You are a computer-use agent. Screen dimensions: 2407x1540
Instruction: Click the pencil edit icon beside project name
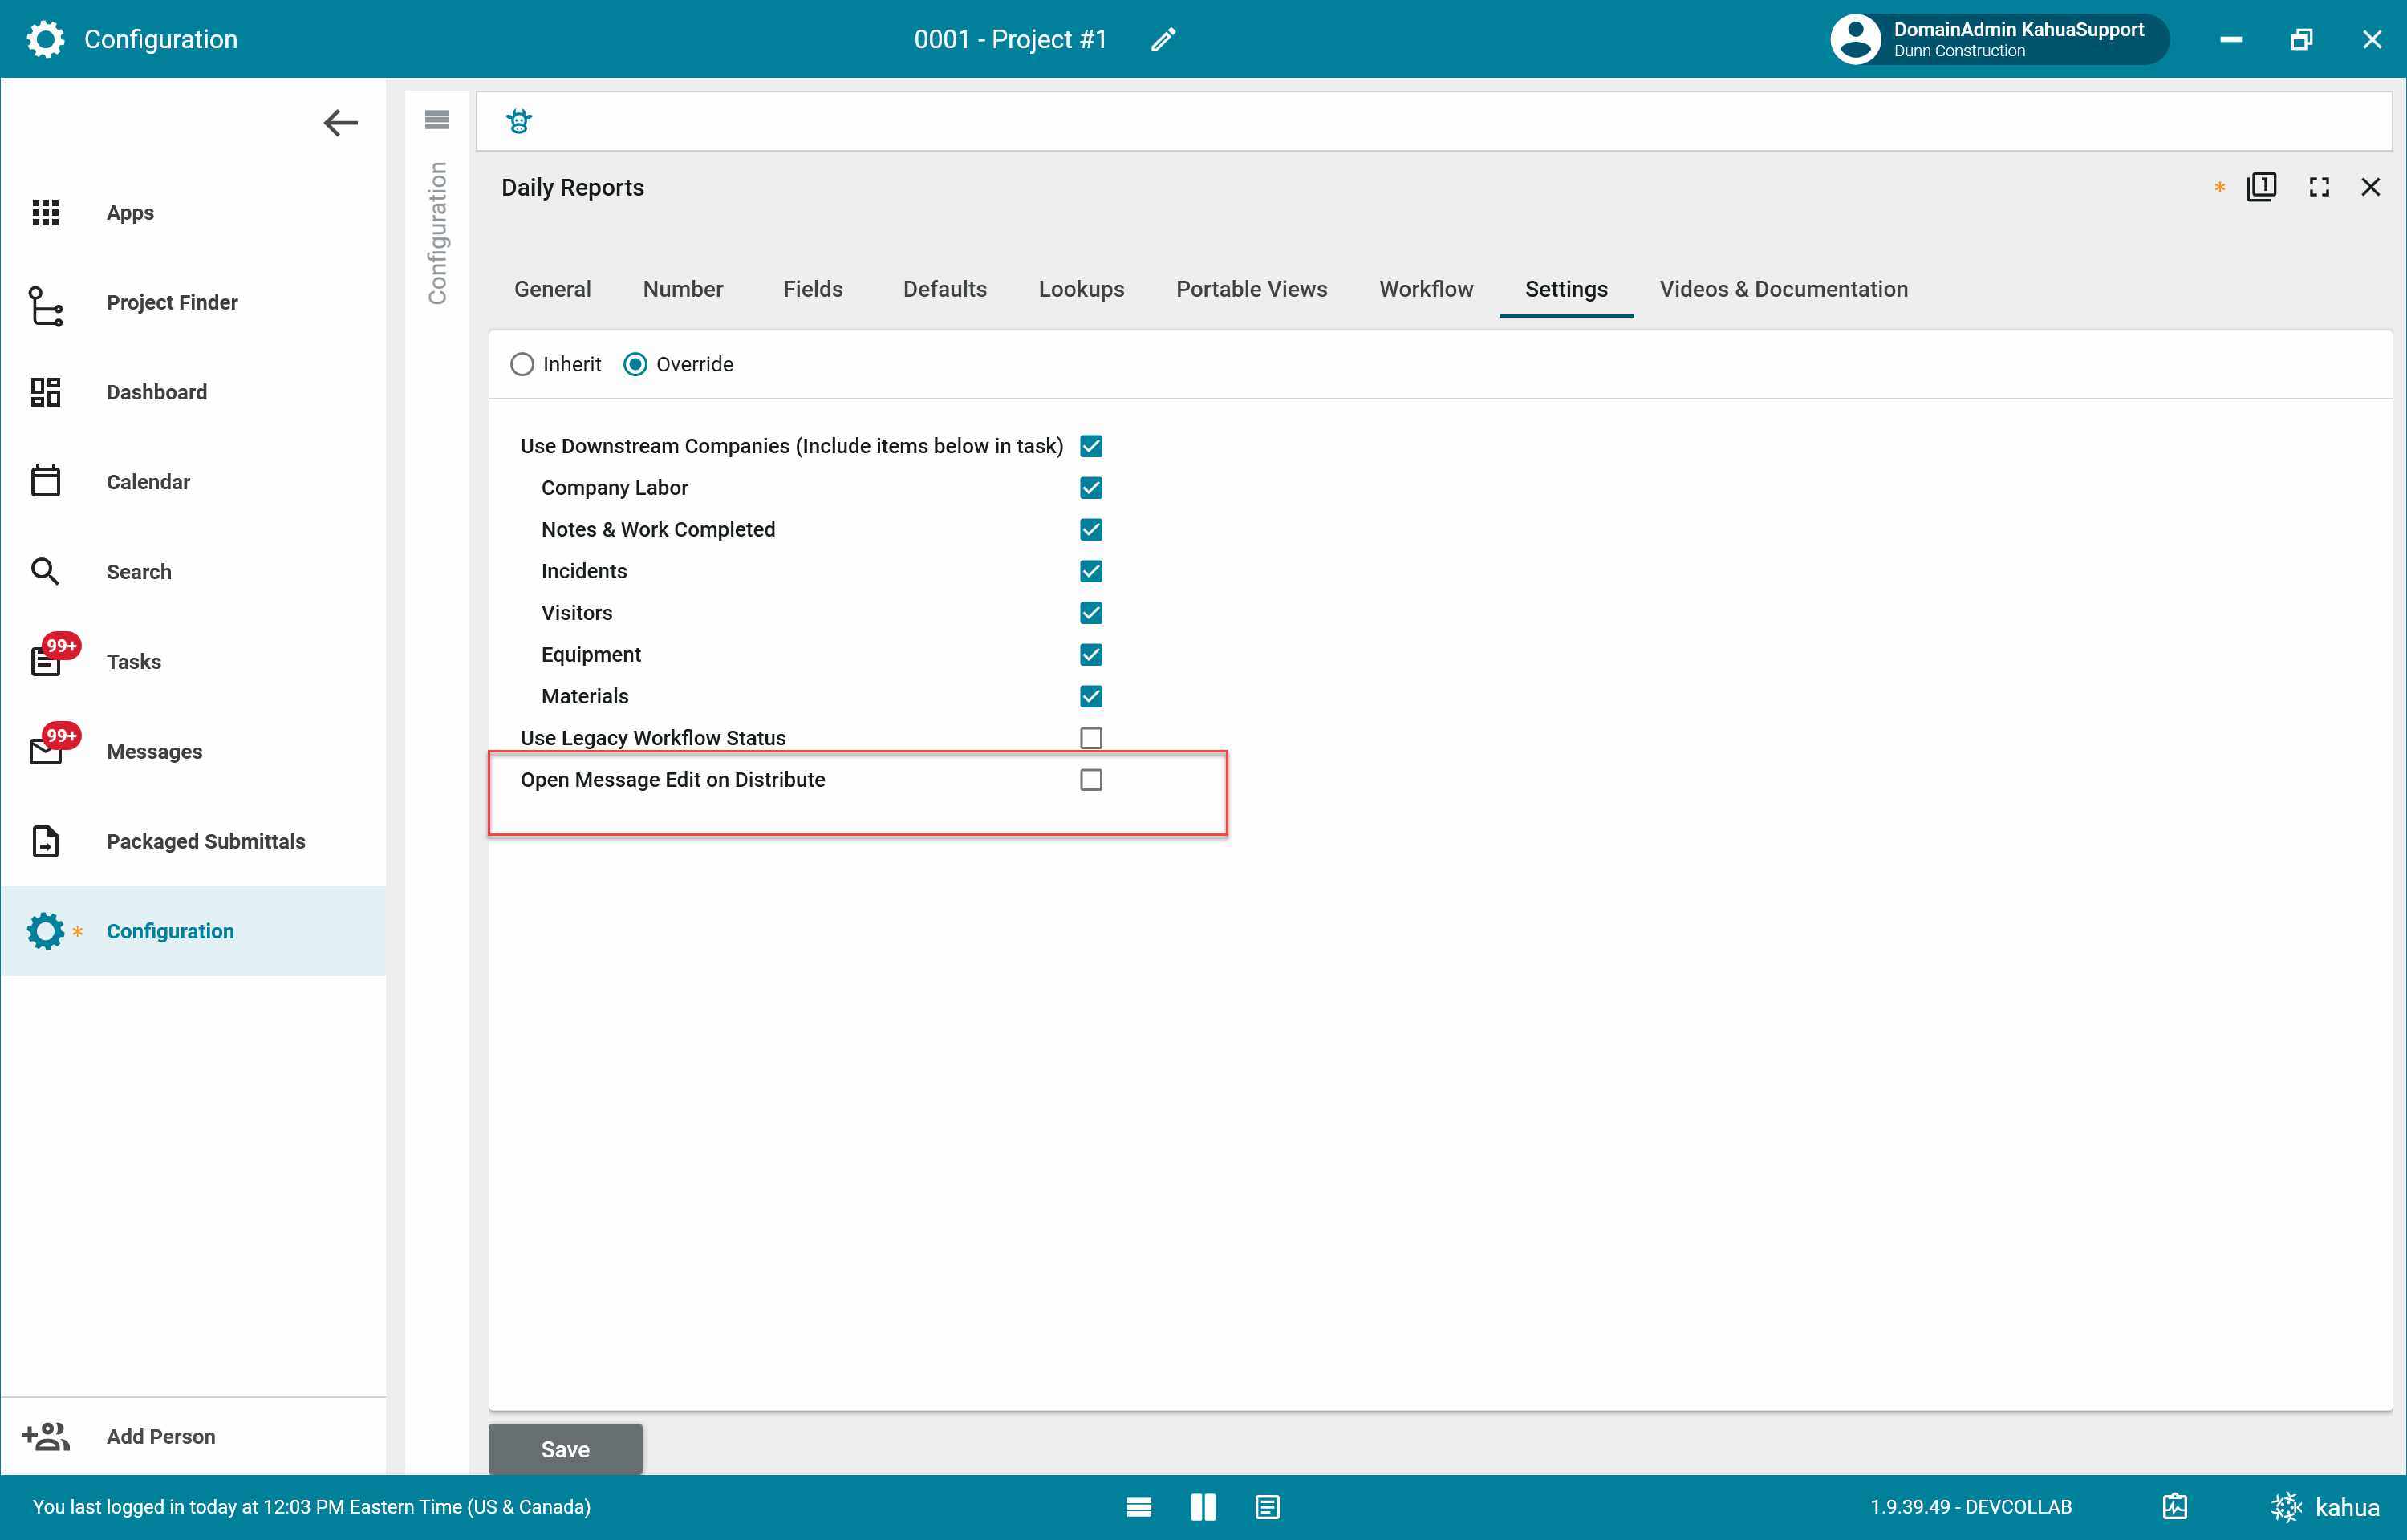click(1163, 39)
